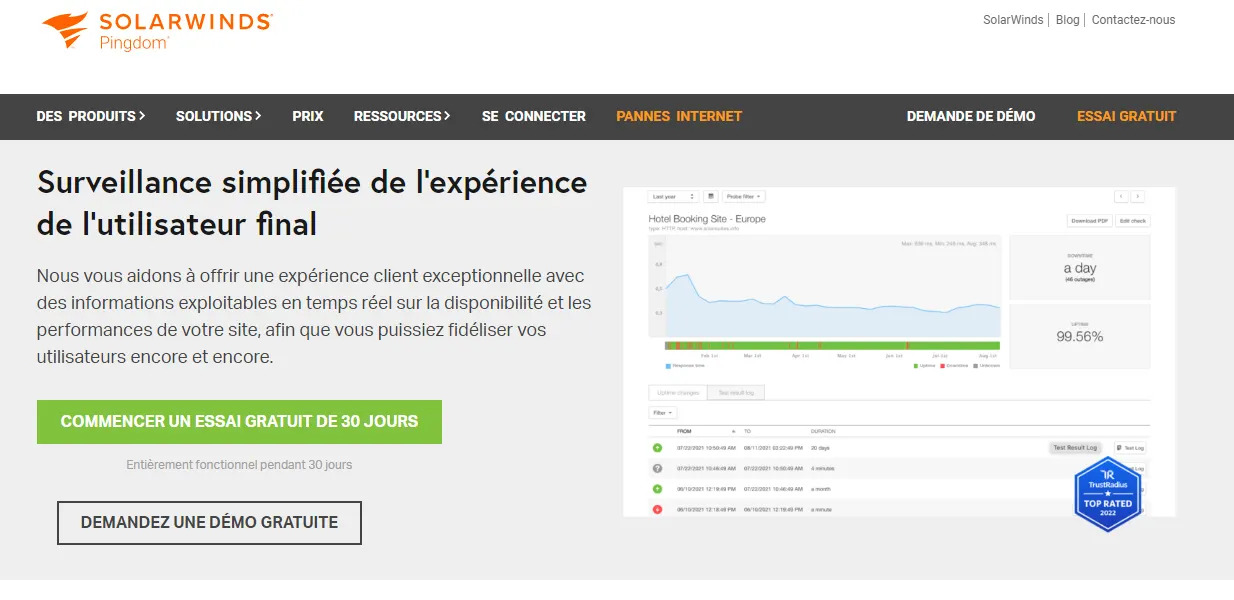
Task: Open Pannes Internet page
Action: (x=679, y=116)
